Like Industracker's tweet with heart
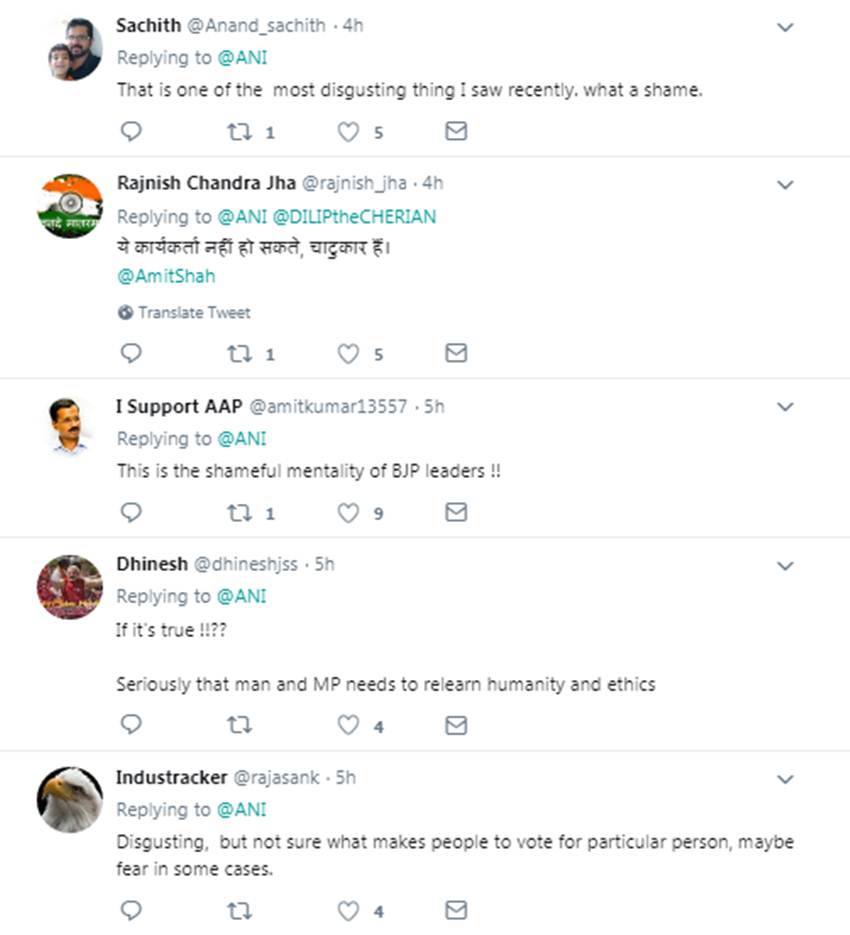The image size is (850, 935). (x=348, y=910)
